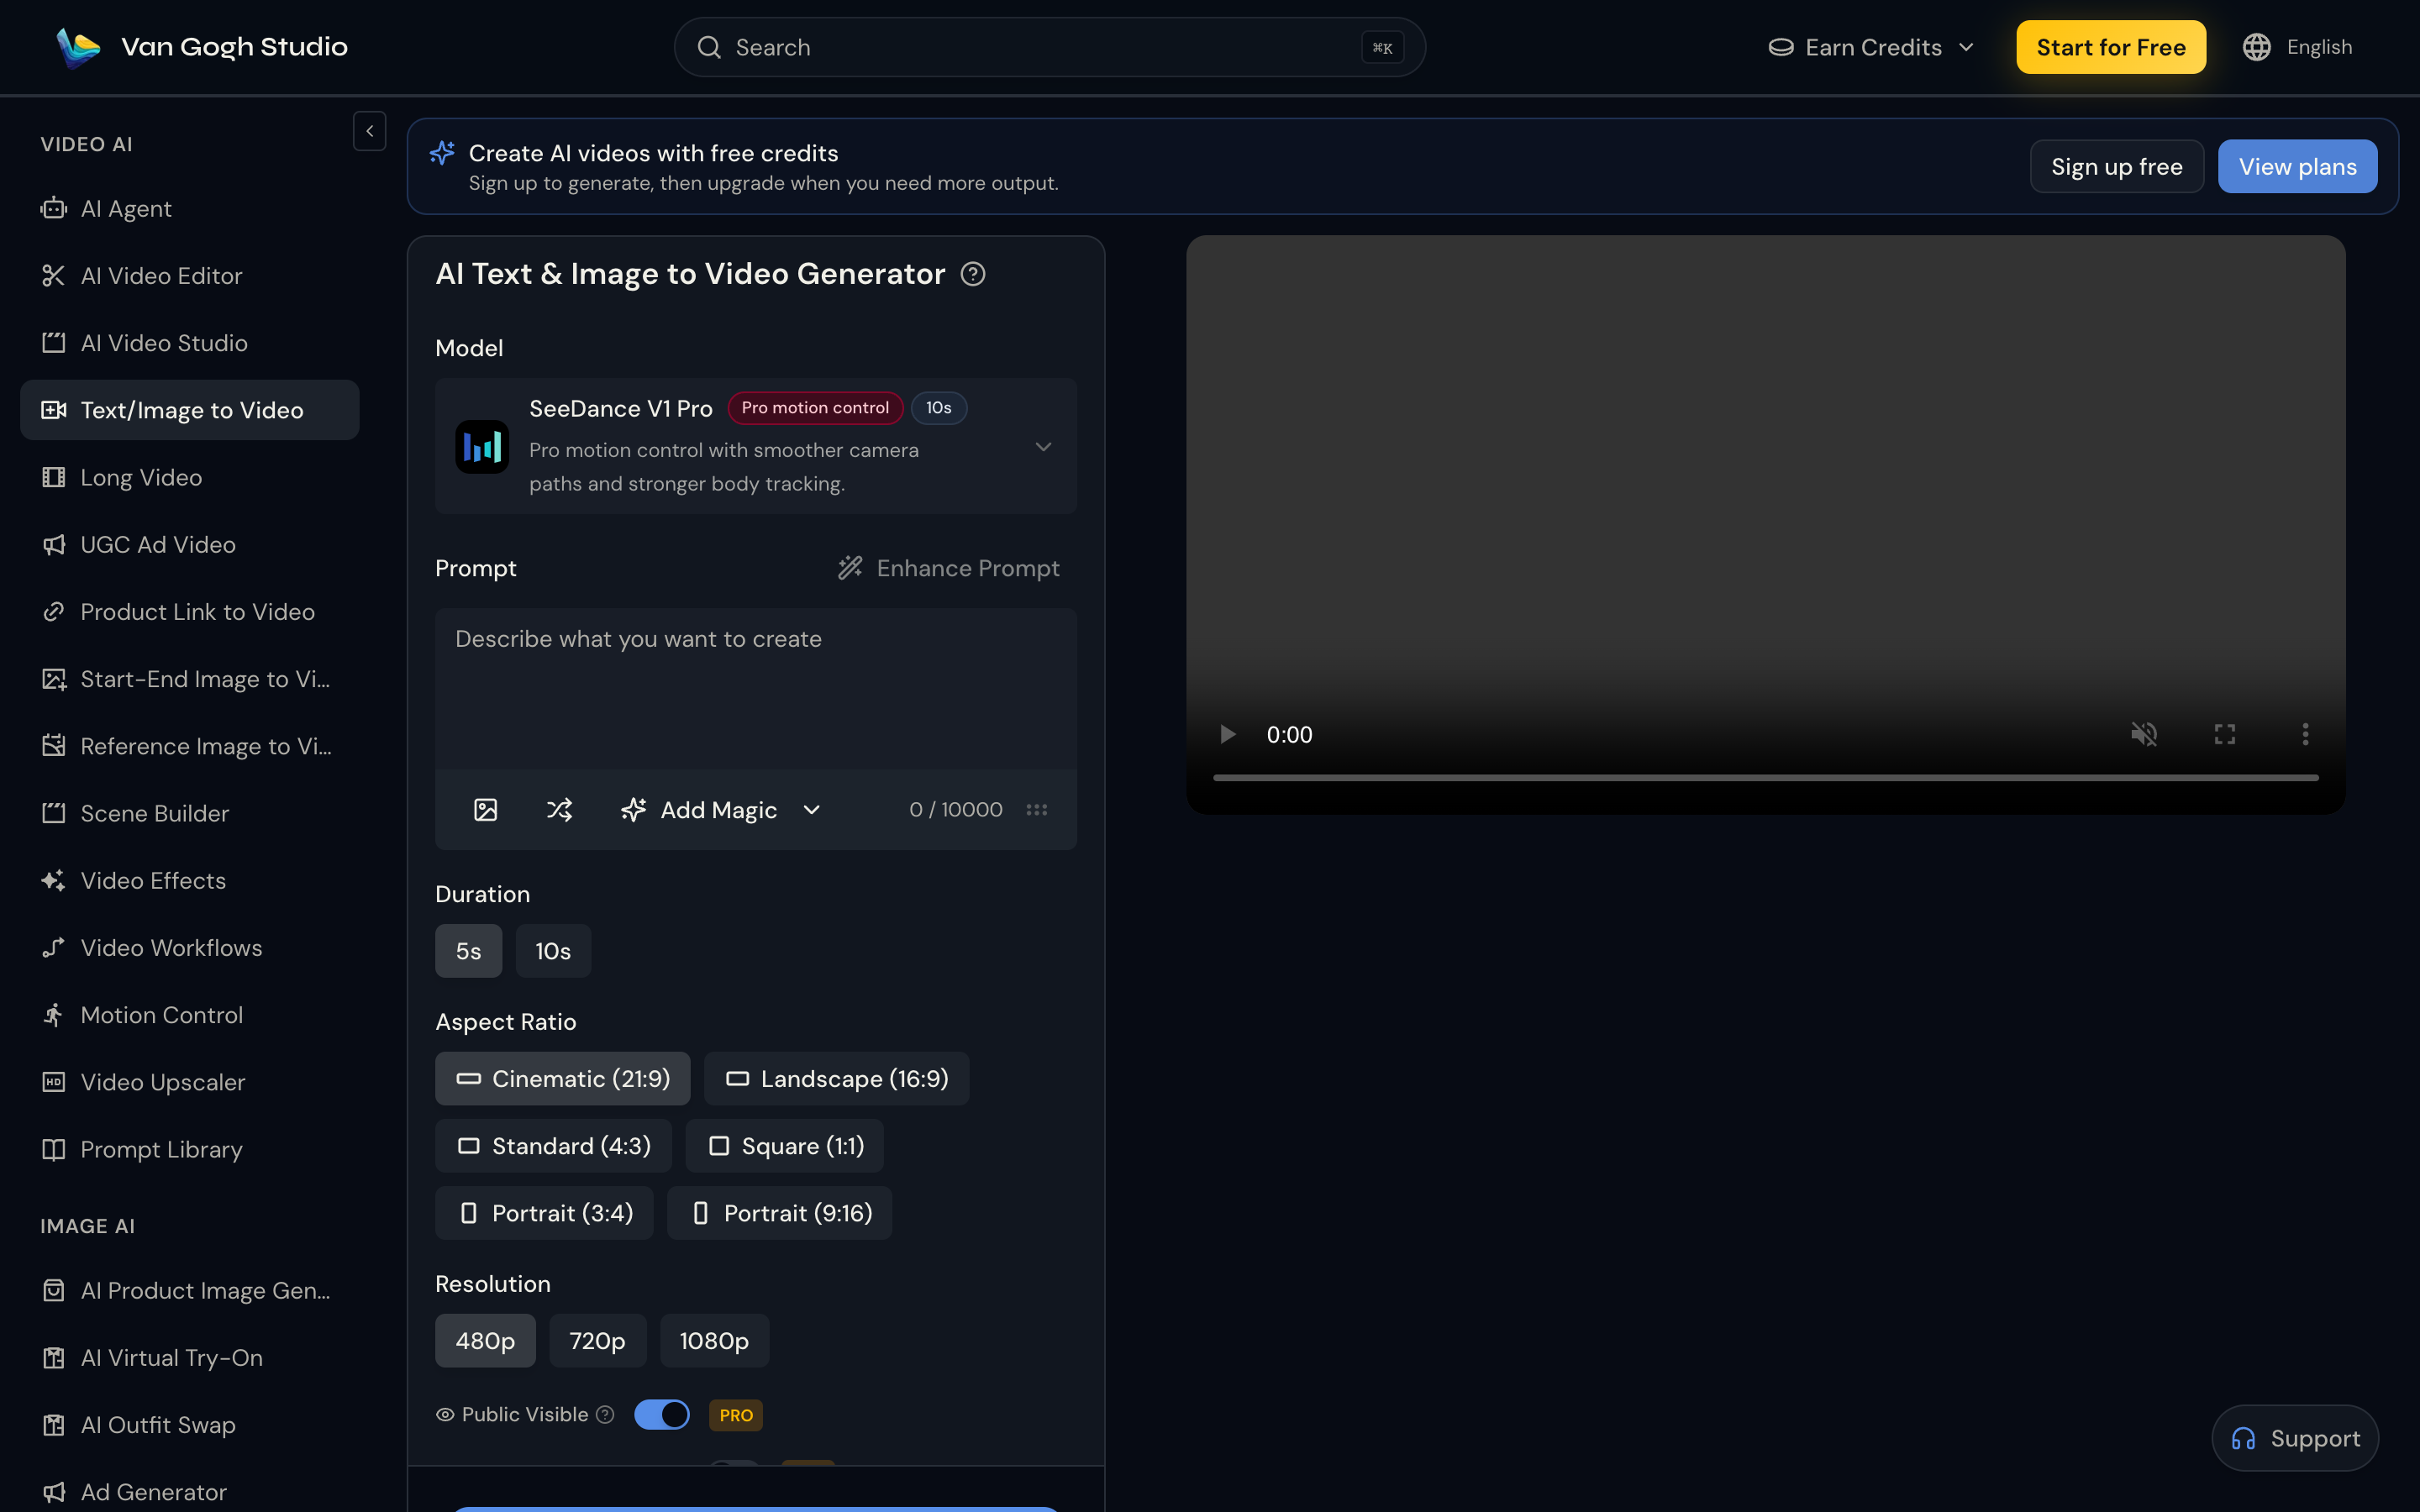Collapse the sidebar with the arrow button
Viewport: 2420px width, 1512px height.
point(369,131)
